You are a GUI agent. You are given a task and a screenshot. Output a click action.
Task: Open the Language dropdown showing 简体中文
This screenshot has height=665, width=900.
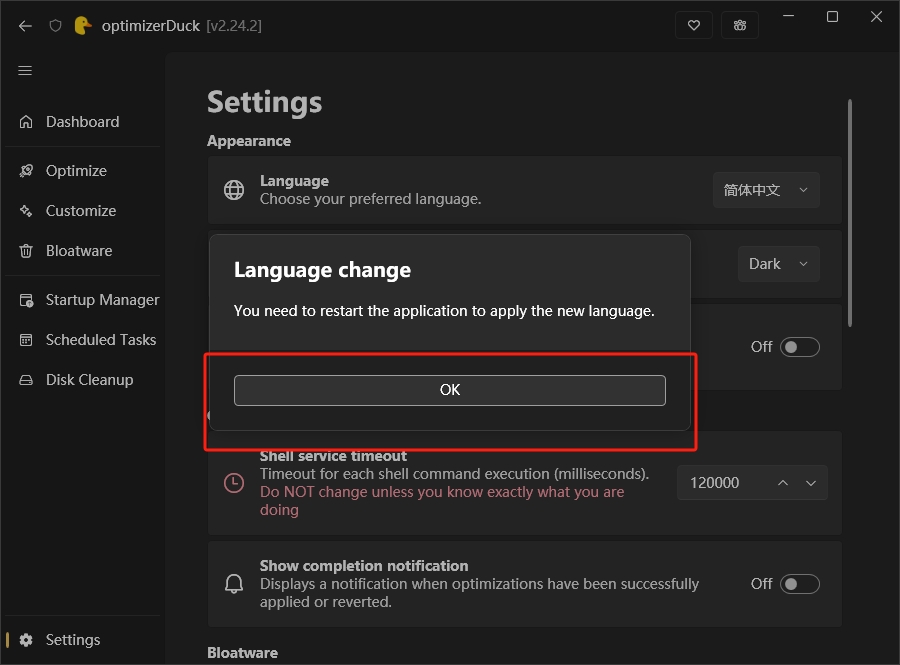766,190
